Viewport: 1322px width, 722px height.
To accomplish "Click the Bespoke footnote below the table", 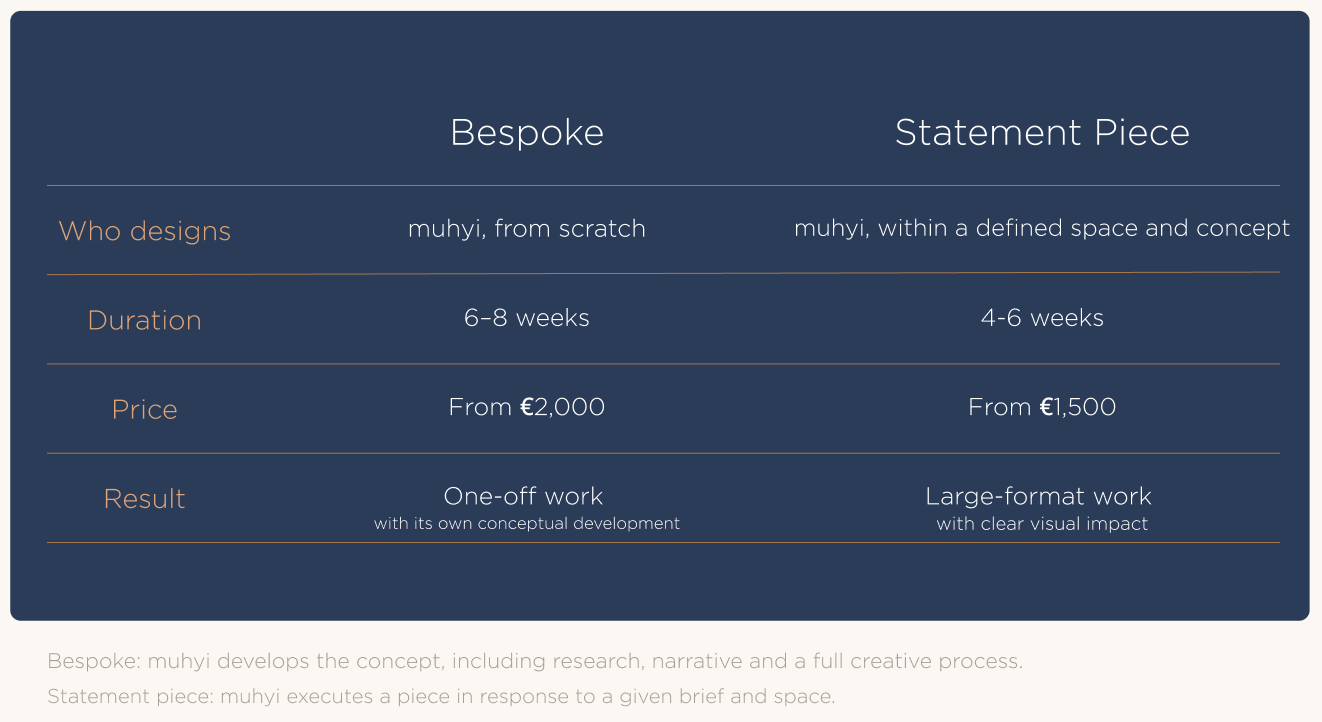I will pos(535,661).
